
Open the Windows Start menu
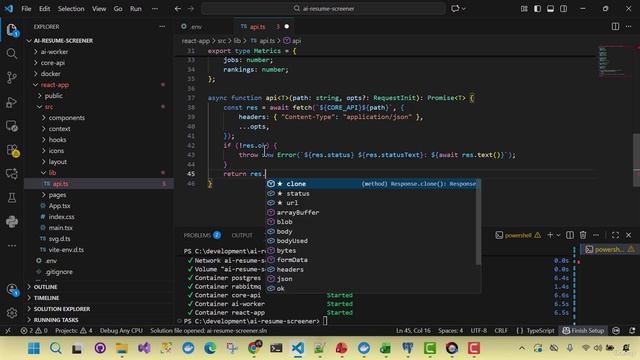(x=34, y=348)
